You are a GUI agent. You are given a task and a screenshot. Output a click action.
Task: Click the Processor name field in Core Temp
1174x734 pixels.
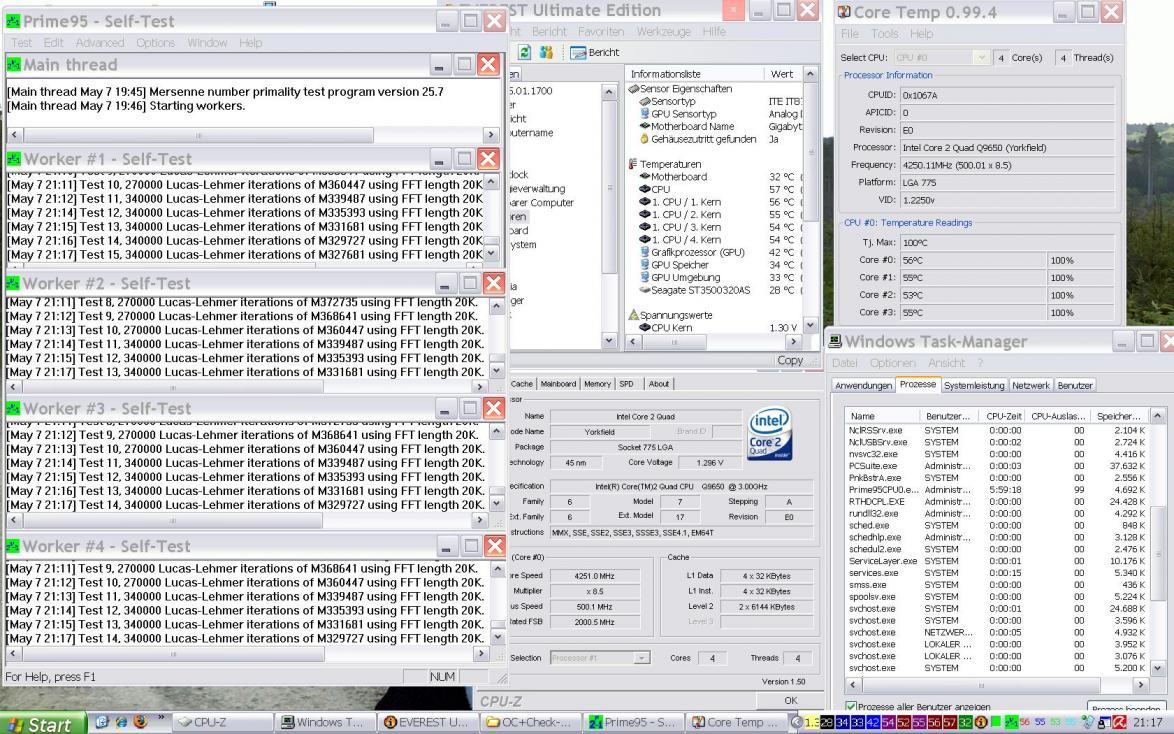(x=1007, y=148)
